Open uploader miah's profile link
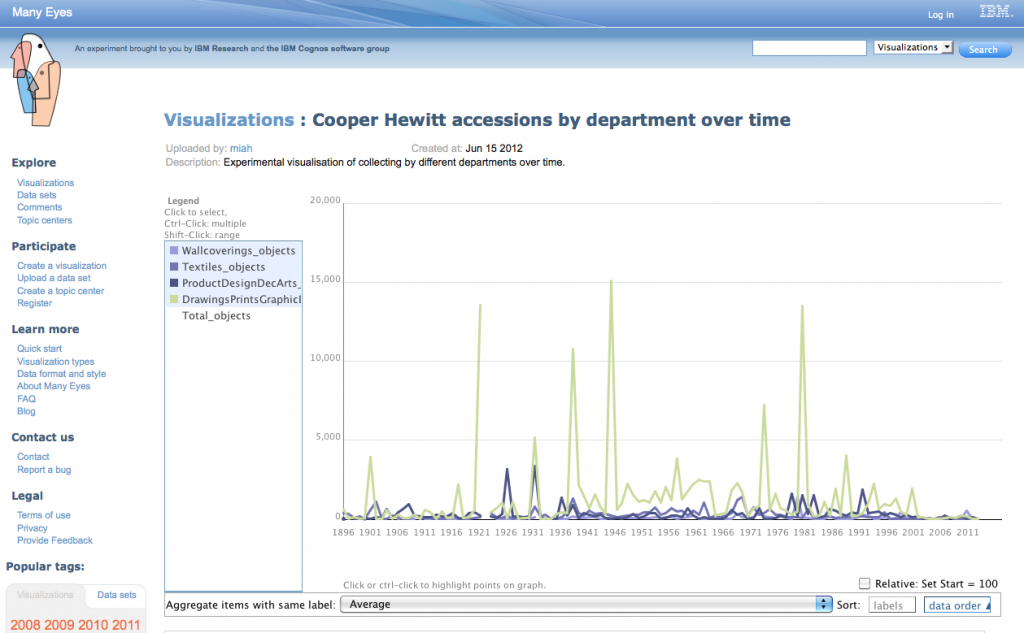The image size is (1024, 633). (241, 148)
